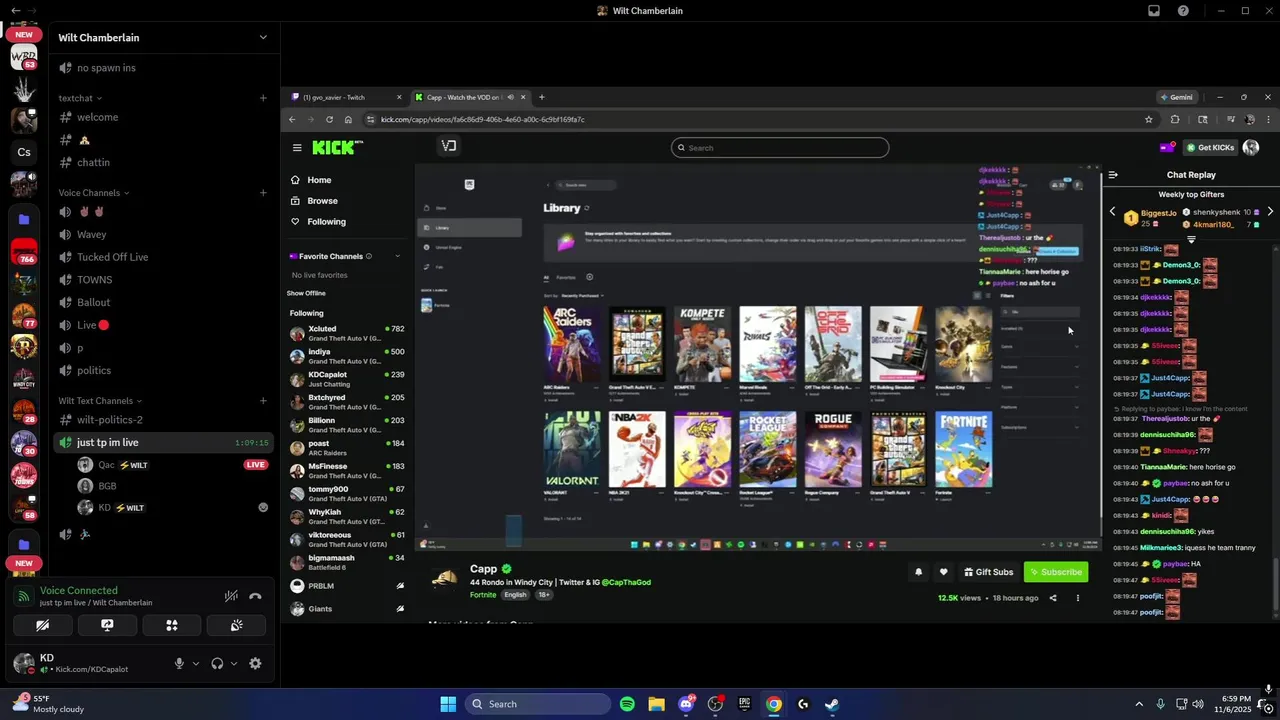Image resolution: width=1280 pixels, height=720 pixels.
Task: Subscribe to Capp channel
Action: [x=1056, y=572]
